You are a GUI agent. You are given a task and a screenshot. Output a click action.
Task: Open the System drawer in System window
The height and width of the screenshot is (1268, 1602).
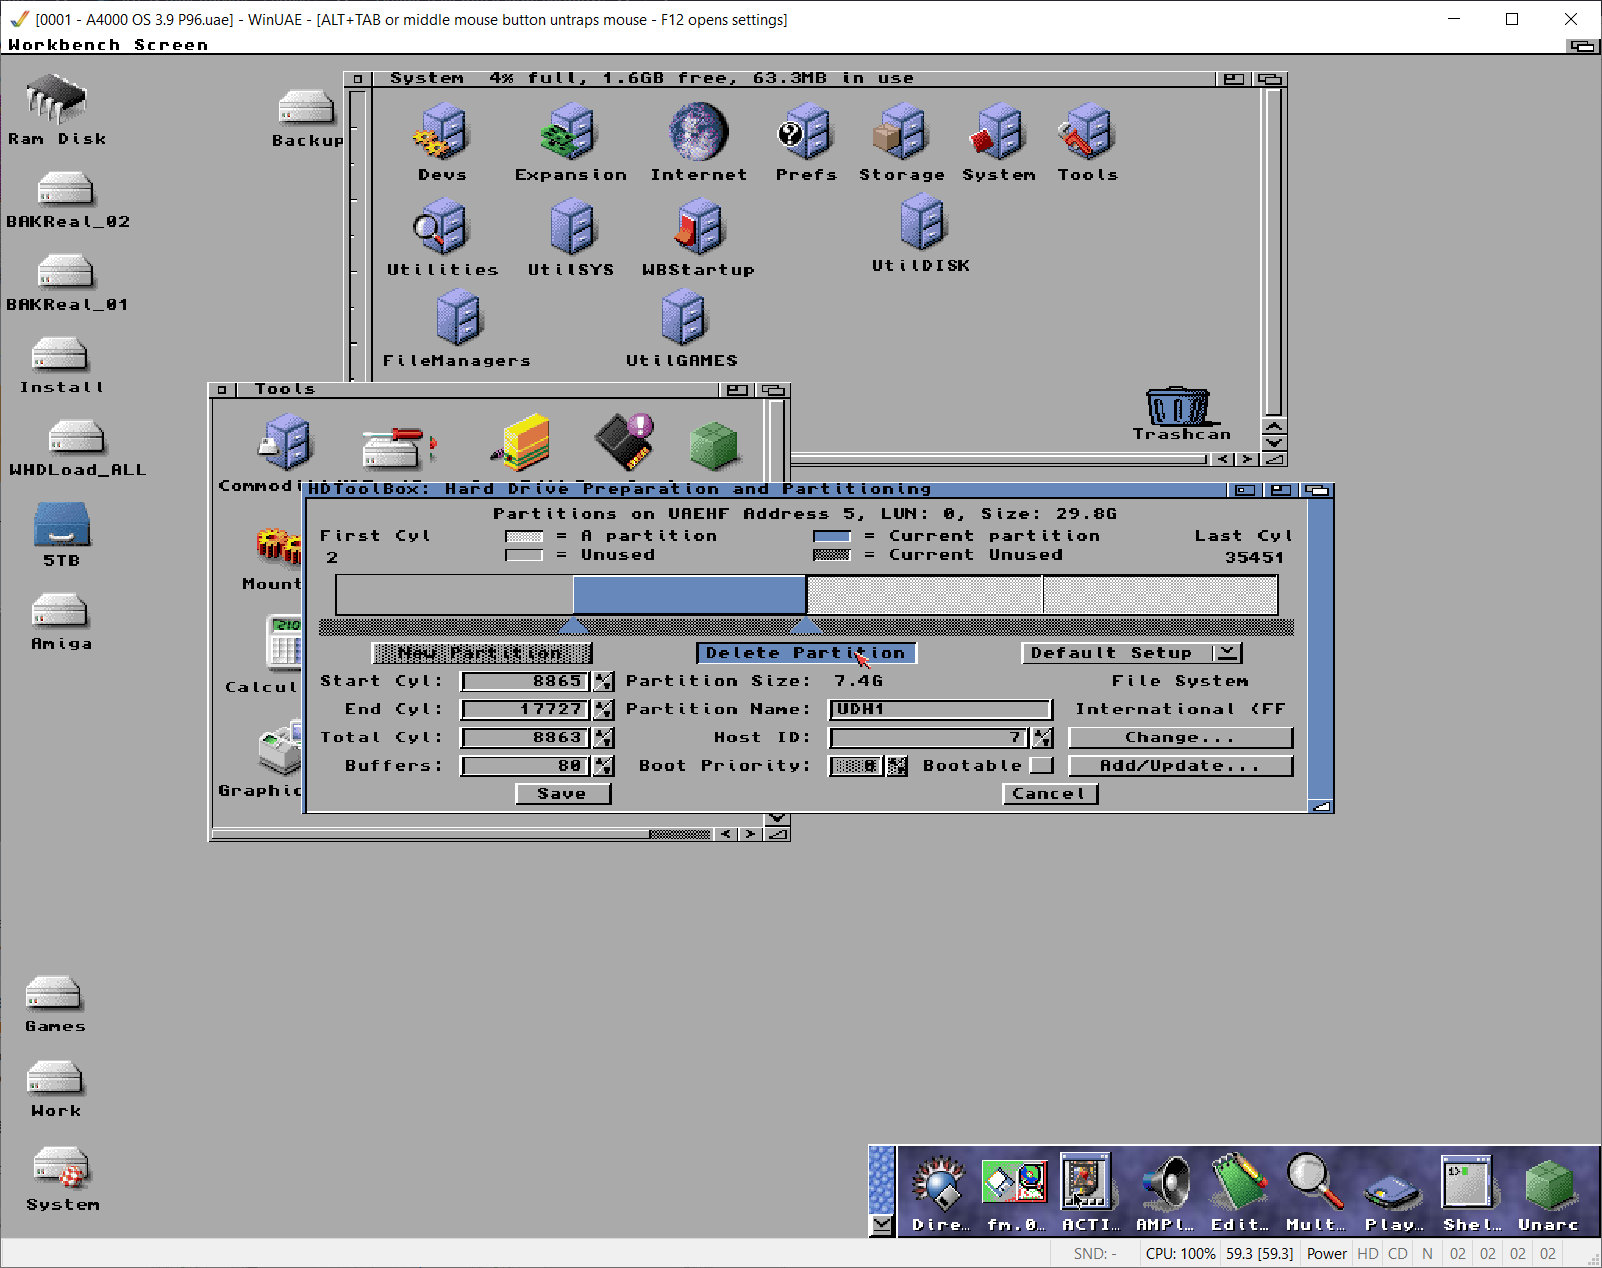click(998, 132)
